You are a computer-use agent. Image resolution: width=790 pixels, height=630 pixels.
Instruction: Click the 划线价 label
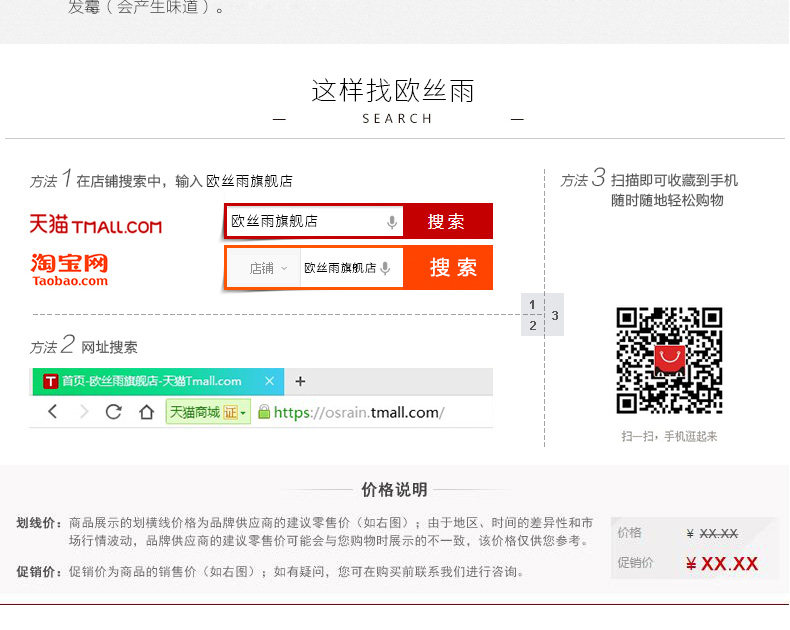pos(39,523)
